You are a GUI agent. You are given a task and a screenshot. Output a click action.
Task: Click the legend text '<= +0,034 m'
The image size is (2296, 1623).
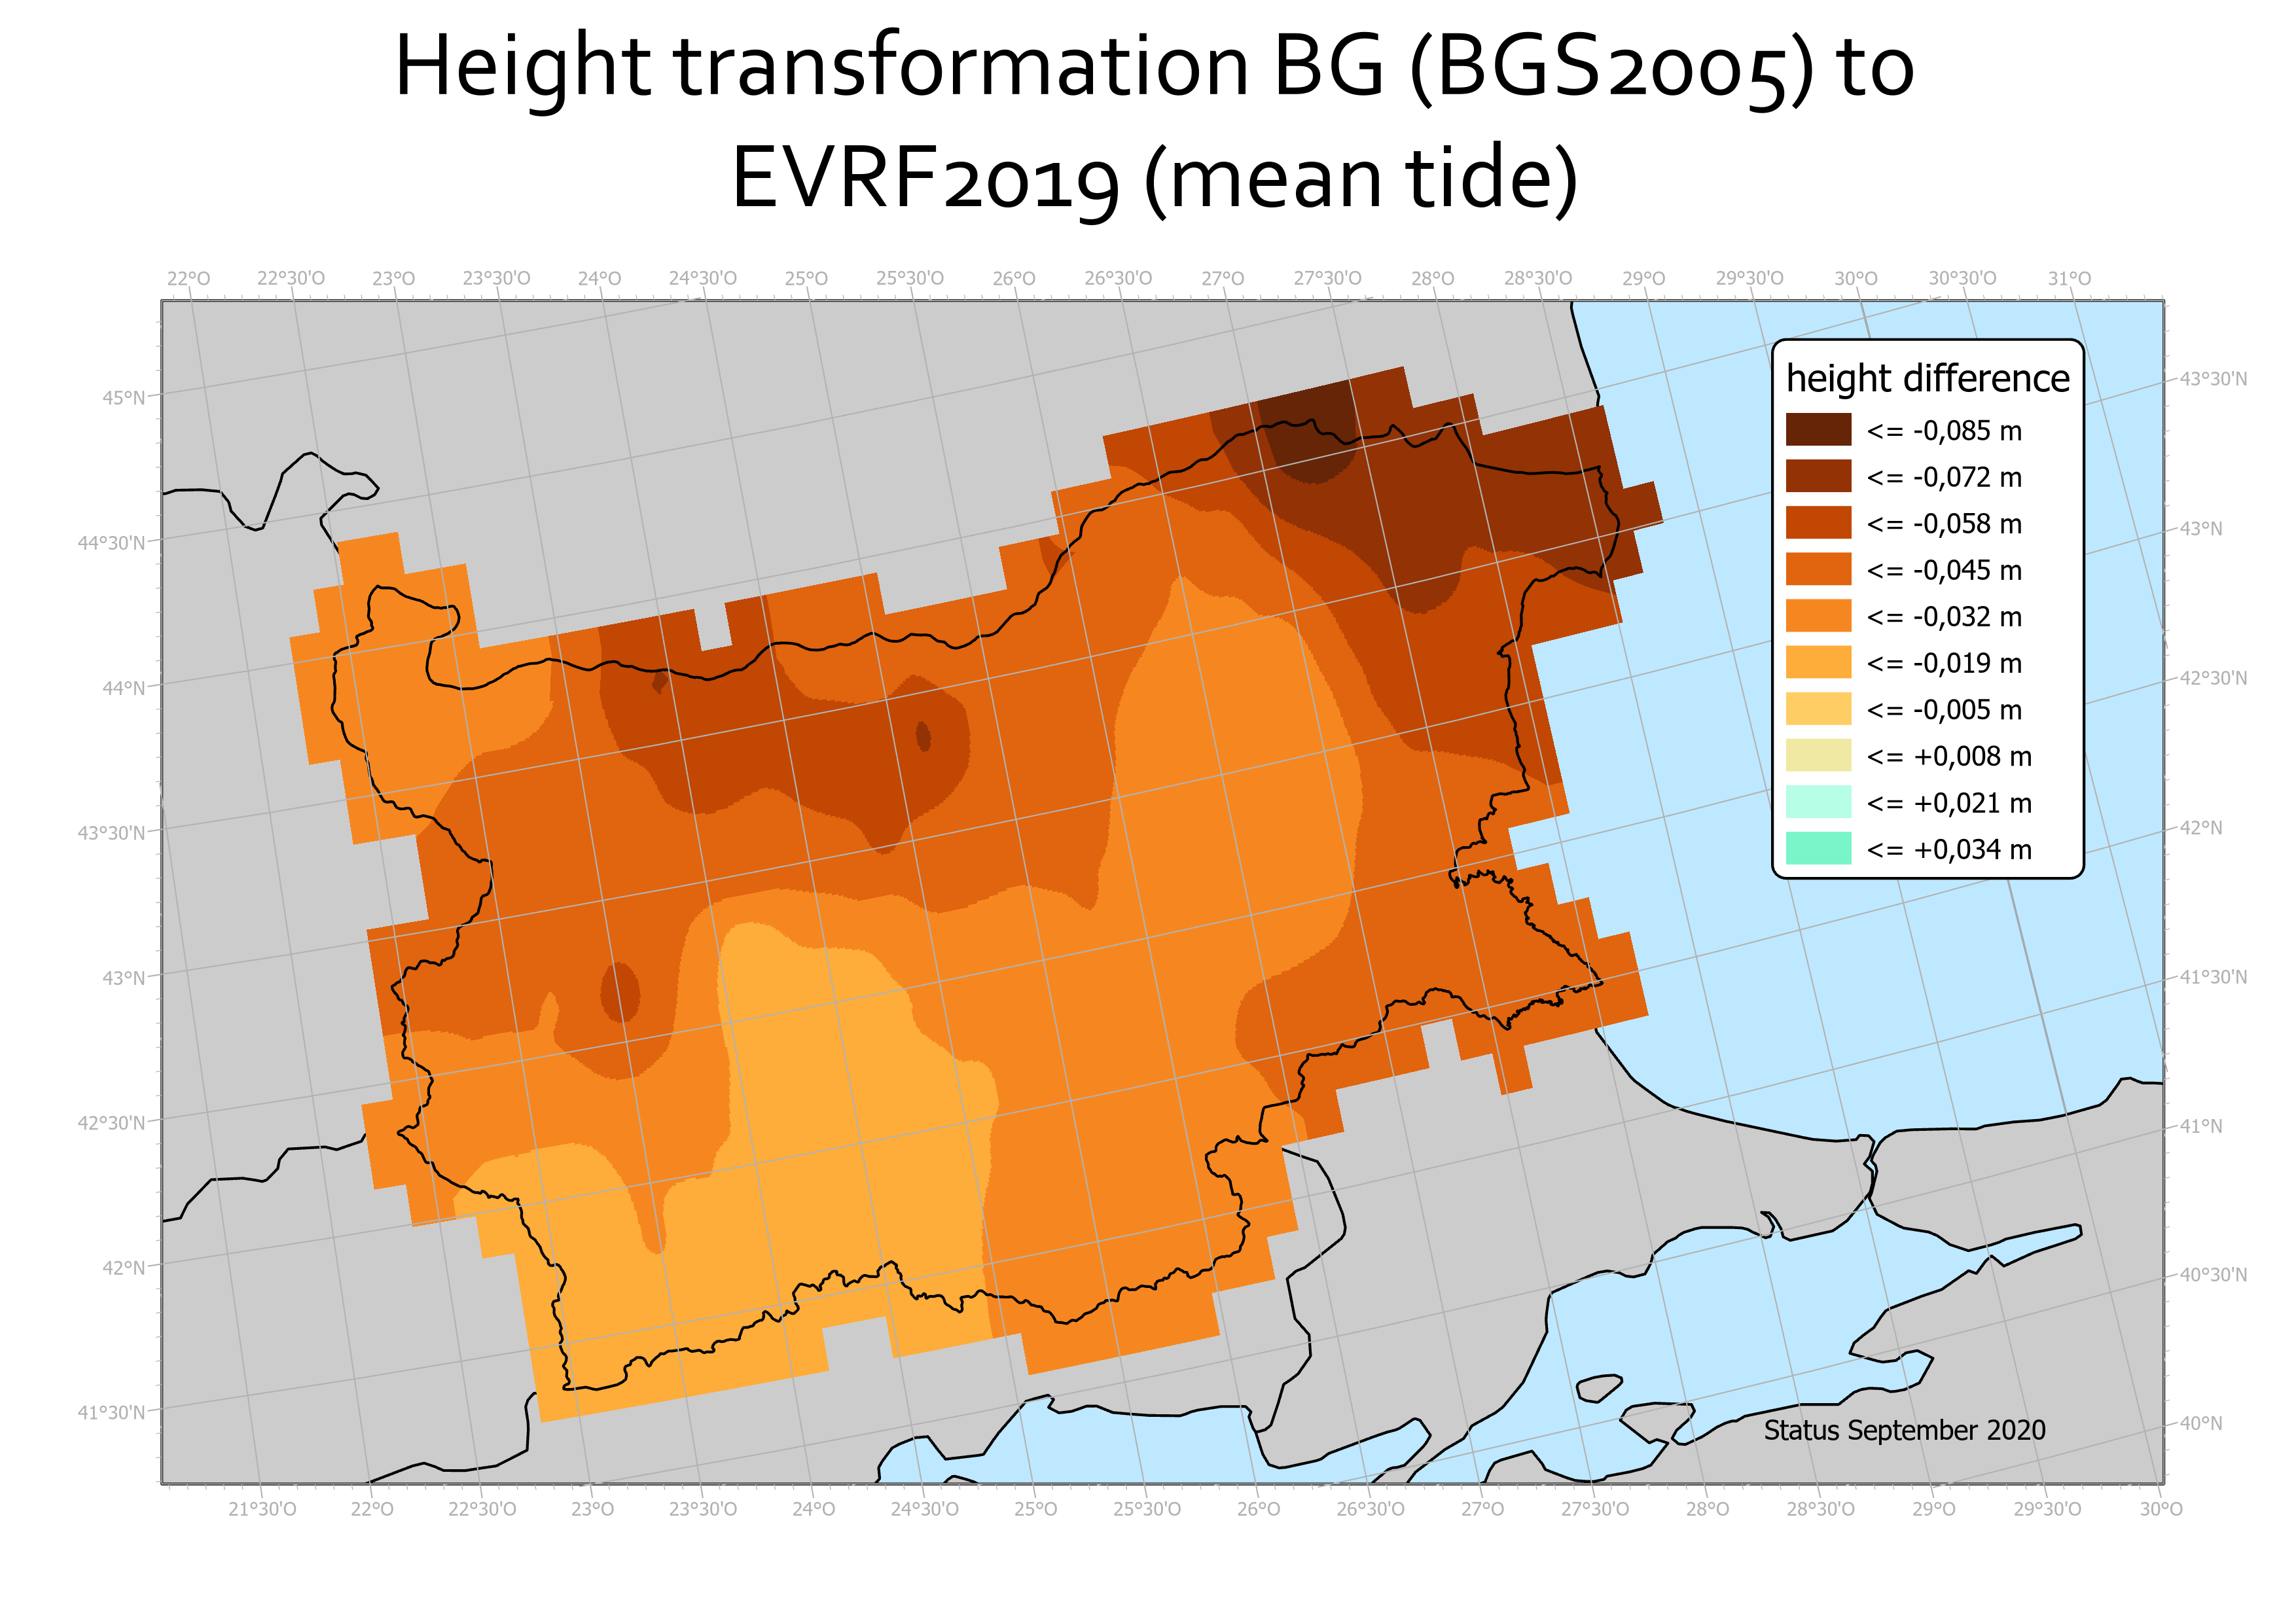click(1949, 849)
